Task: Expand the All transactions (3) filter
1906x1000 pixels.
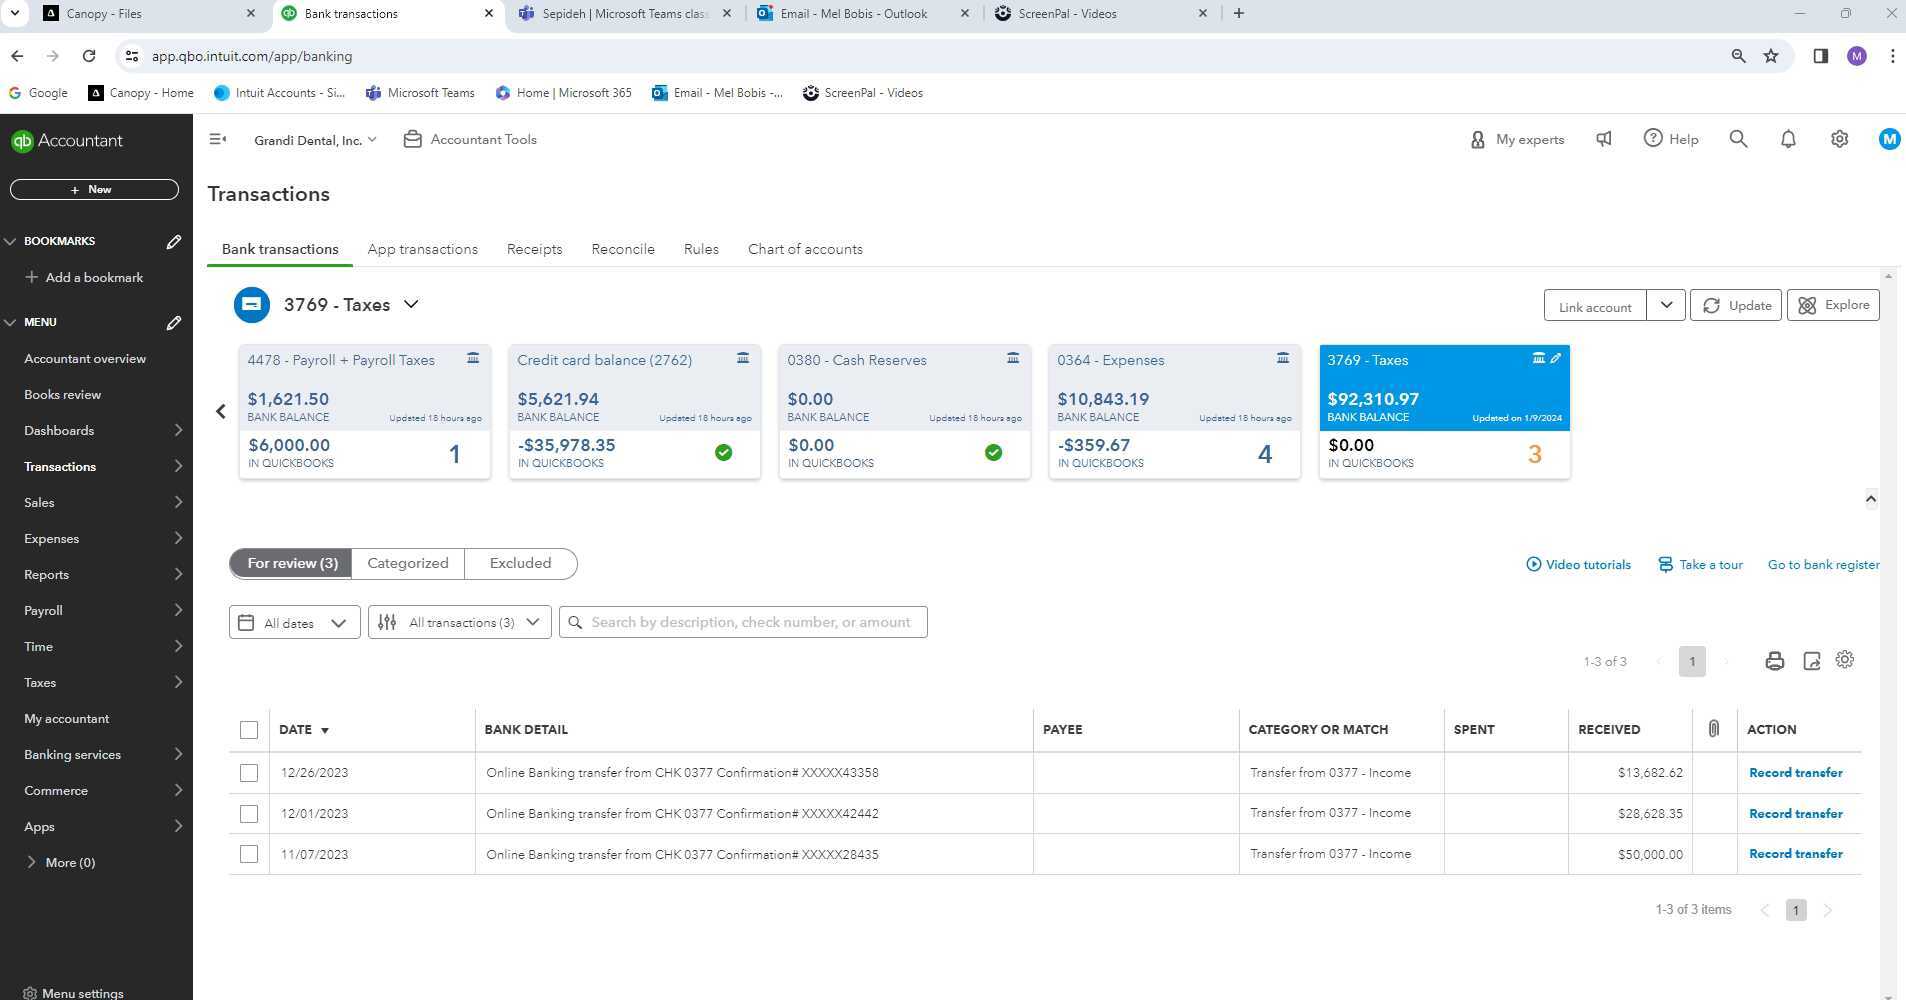Action: coord(459,623)
